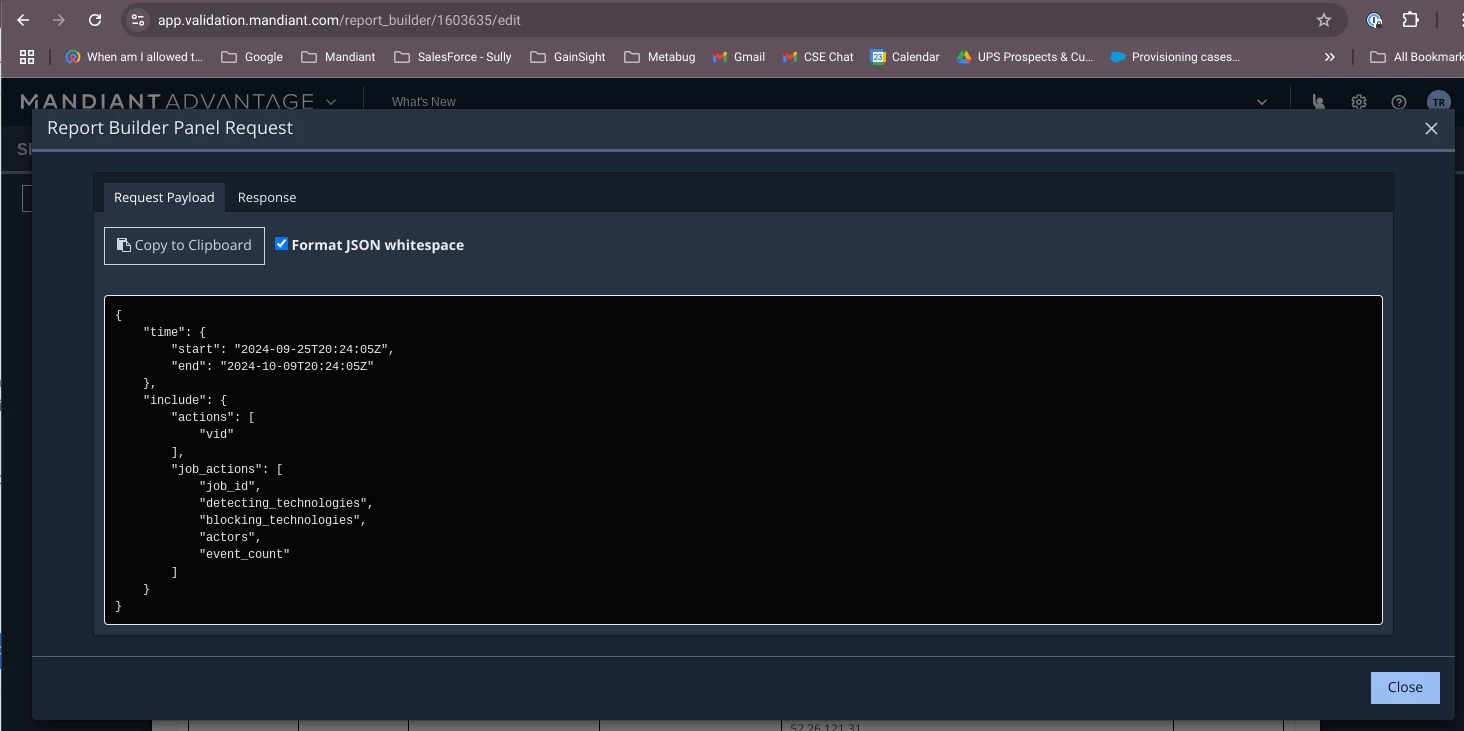Click the browser back arrow
The width and height of the screenshot is (1464, 731).
[x=23, y=20]
